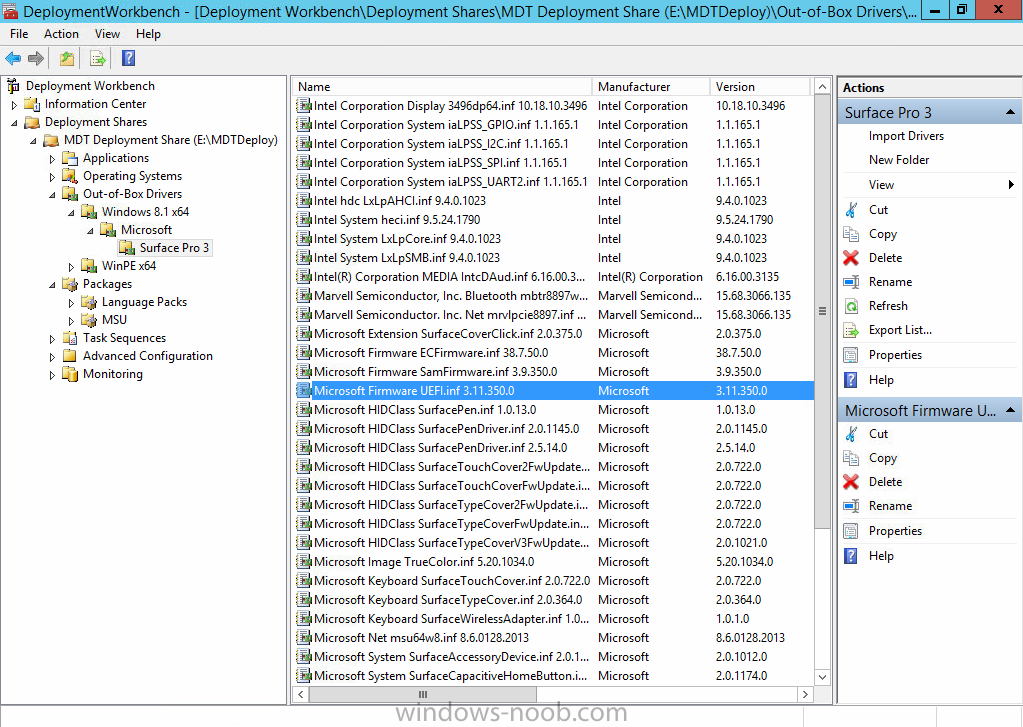Click the Copy icon under Microsoft Firmware section
The height and width of the screenshot is (727, 1023).
[851, 458]
